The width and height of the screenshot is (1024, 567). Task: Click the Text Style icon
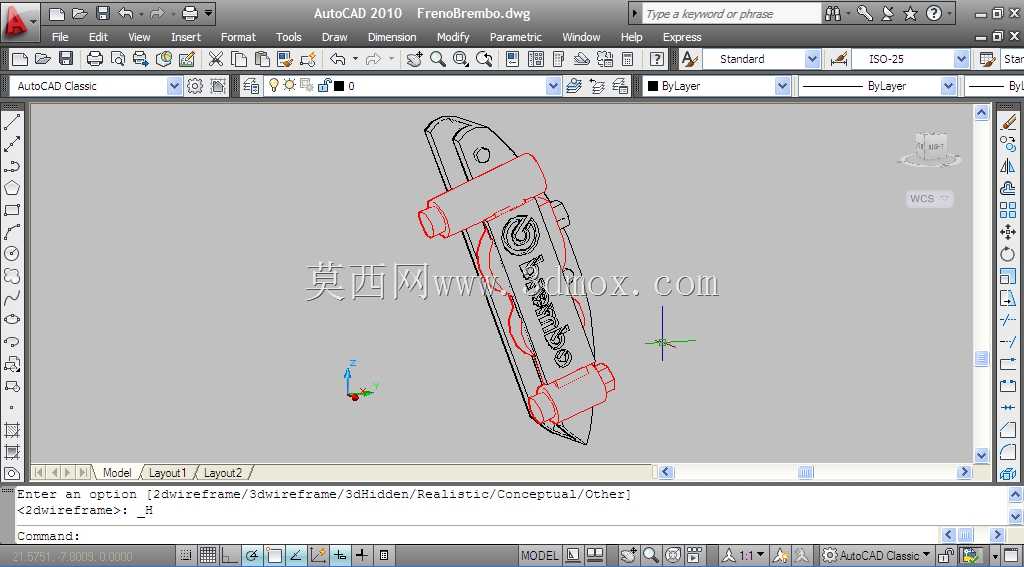click(x=689, y=59)
